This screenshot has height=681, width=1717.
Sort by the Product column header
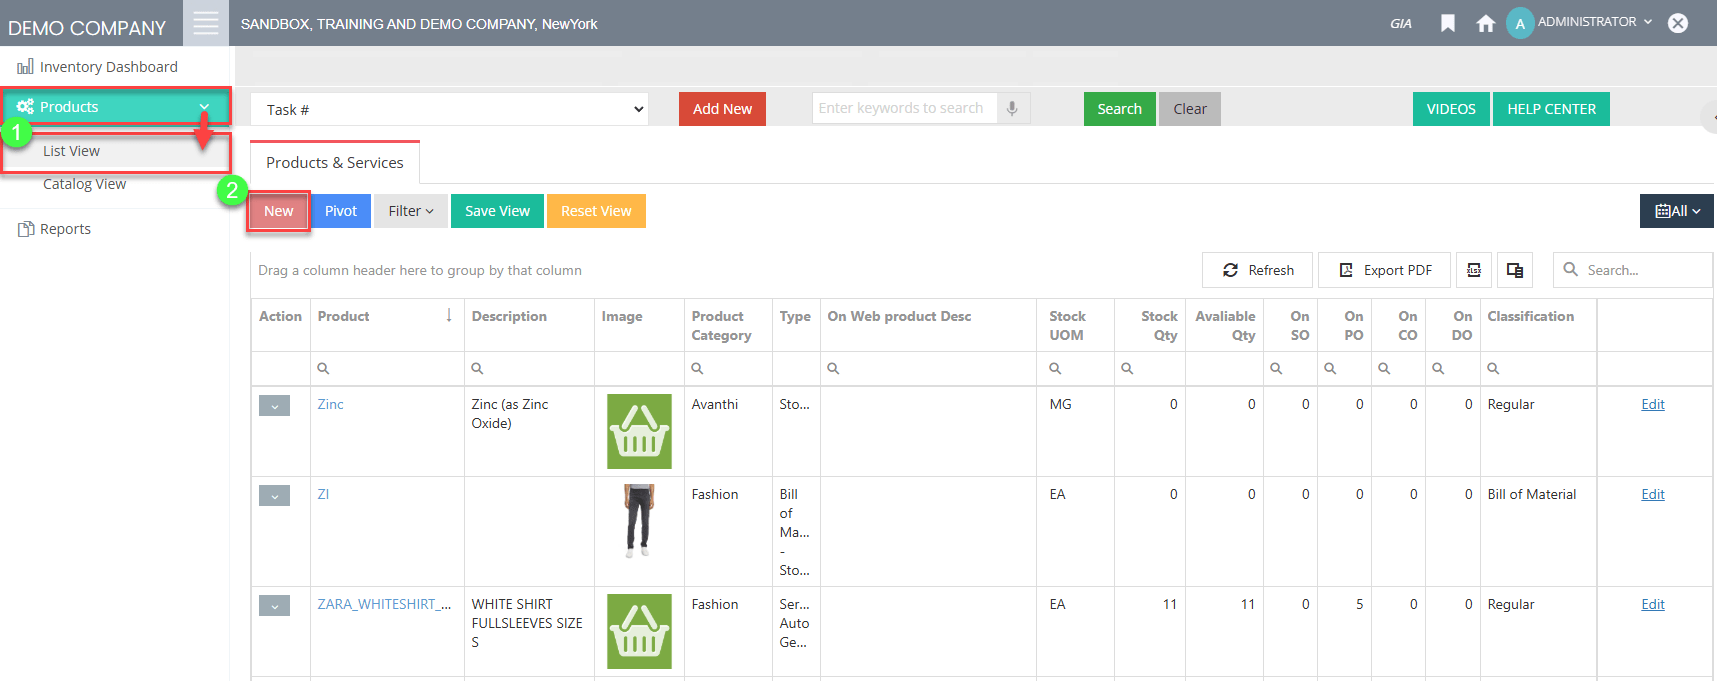tap(344, 316)
